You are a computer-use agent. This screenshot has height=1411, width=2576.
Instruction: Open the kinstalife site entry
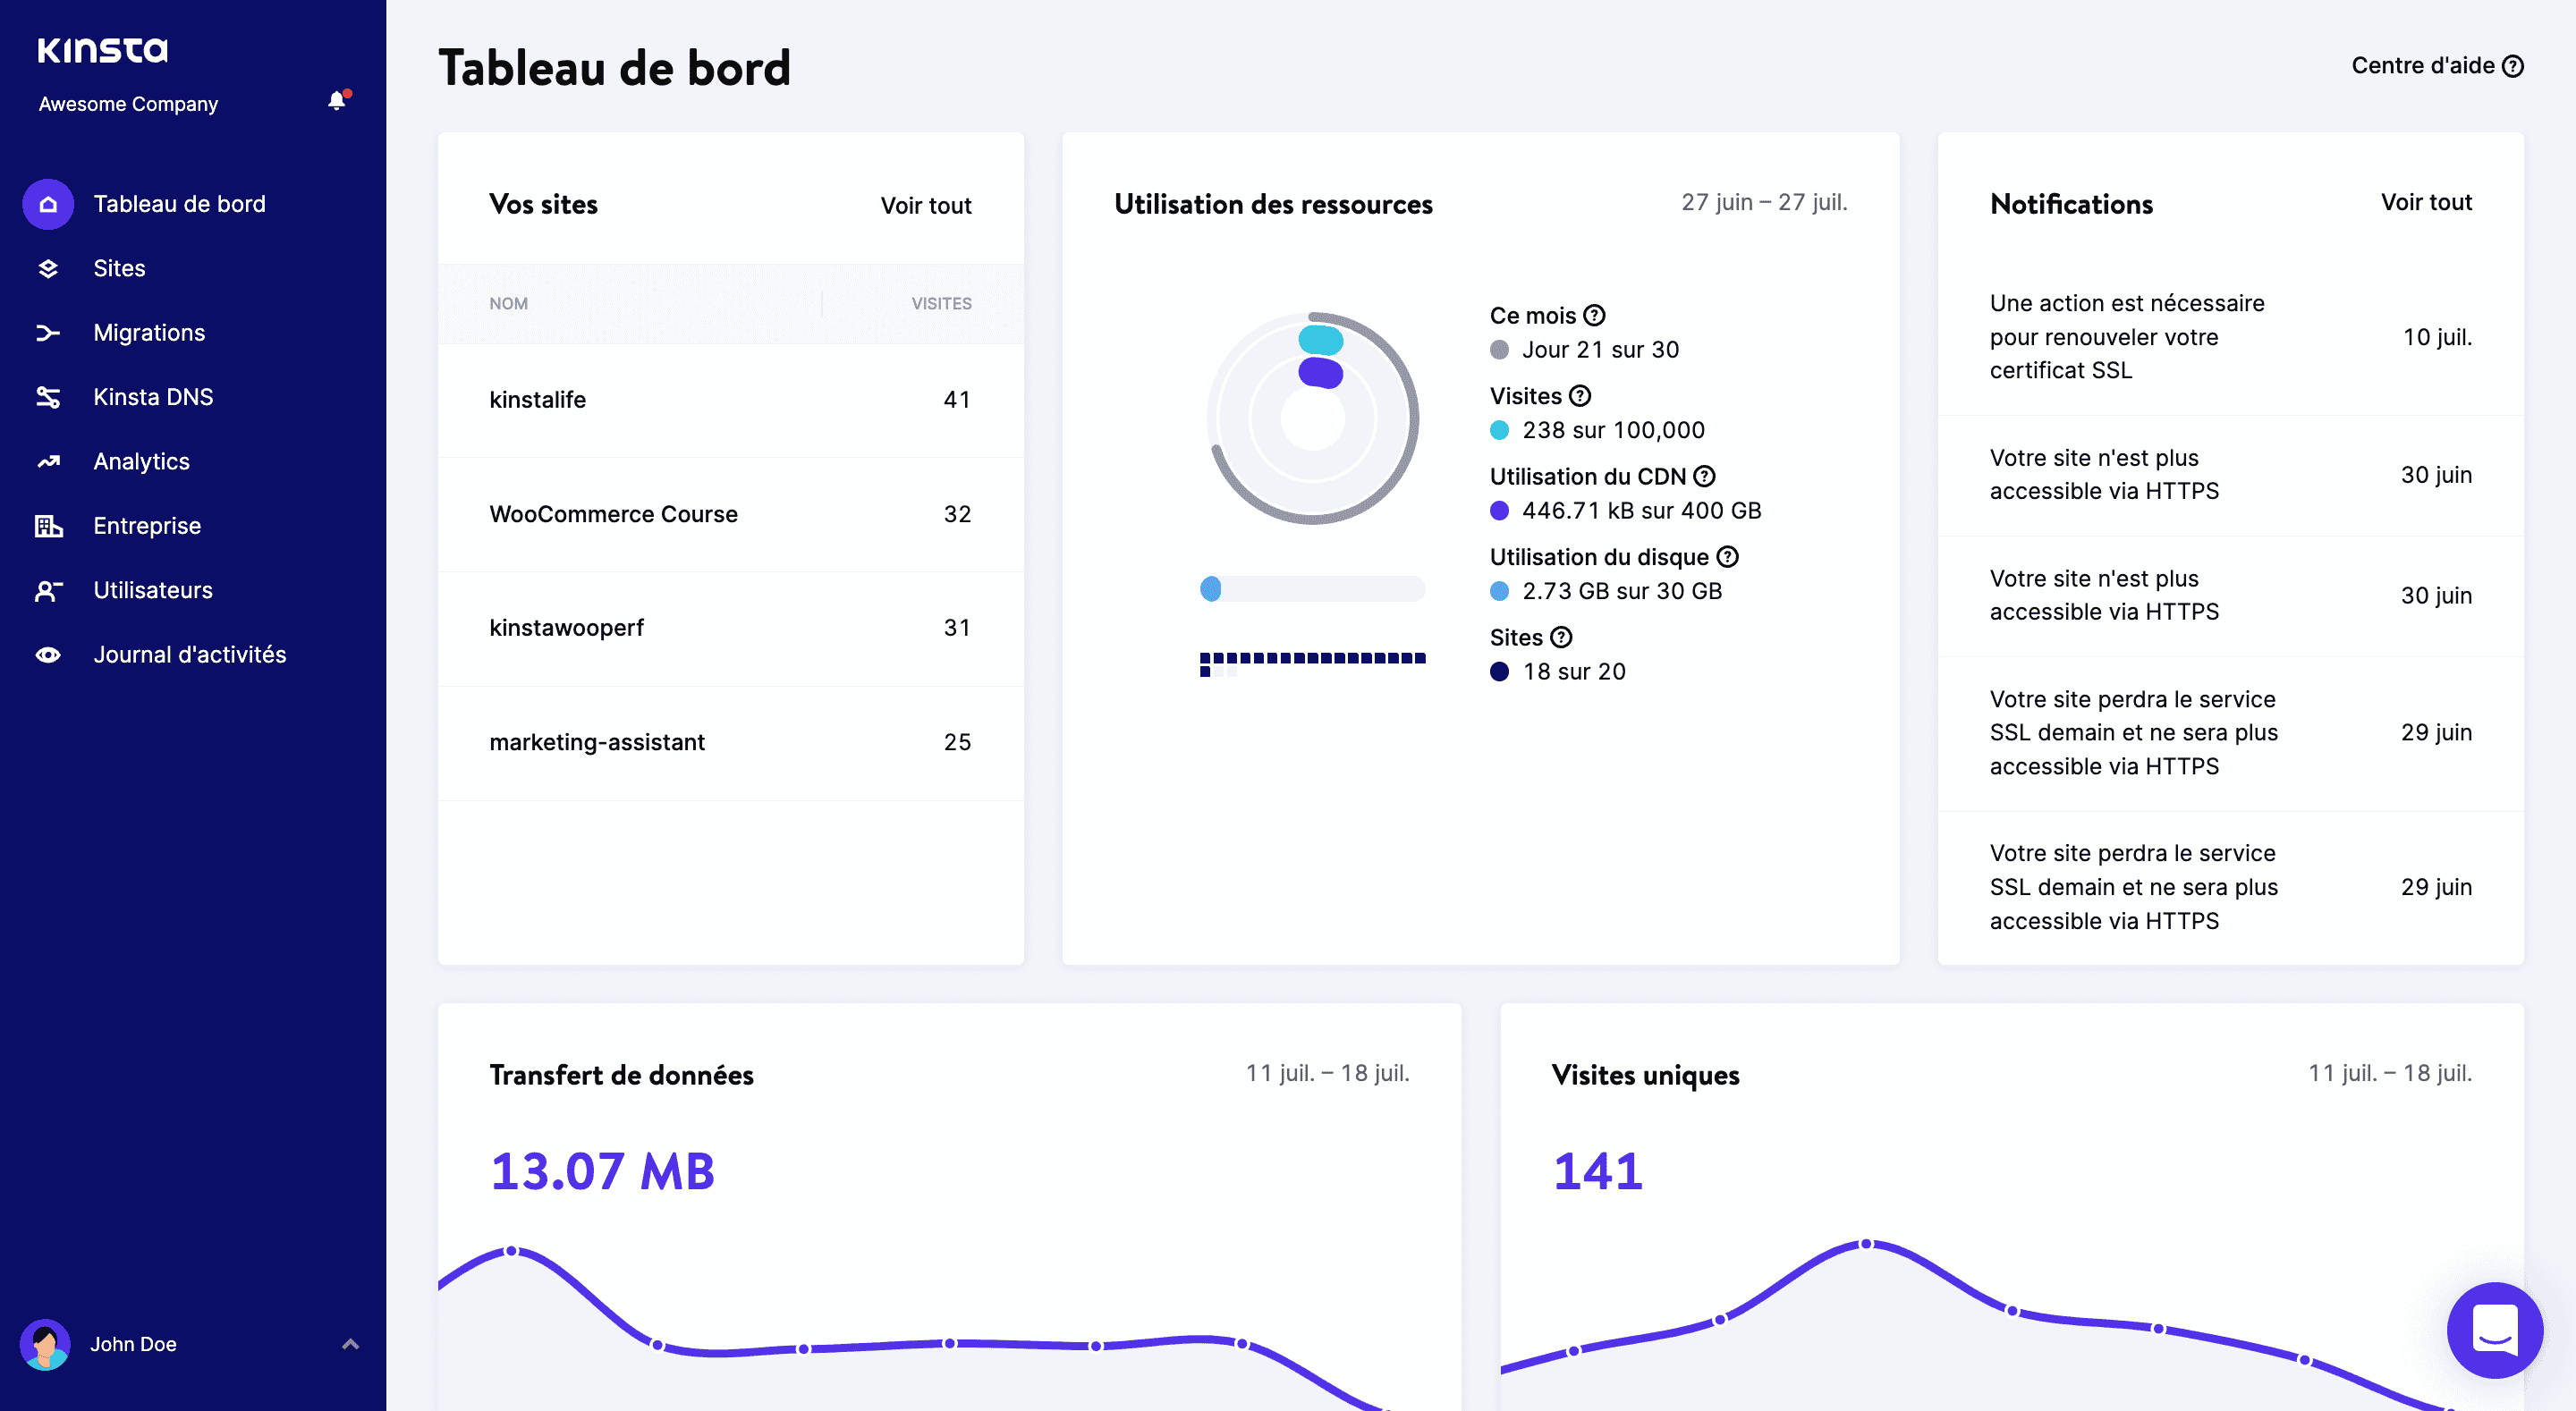(x=538, y=399)
